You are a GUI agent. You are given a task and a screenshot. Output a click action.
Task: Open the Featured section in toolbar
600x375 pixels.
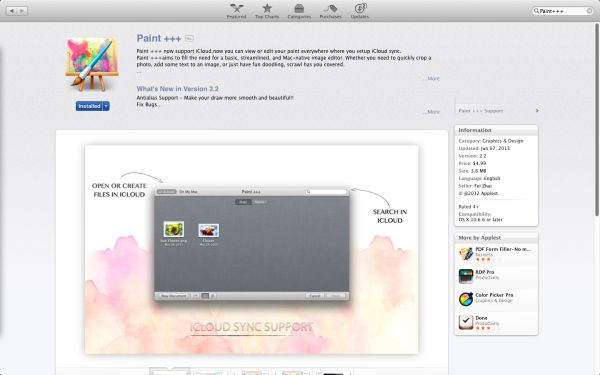[236, 11]
